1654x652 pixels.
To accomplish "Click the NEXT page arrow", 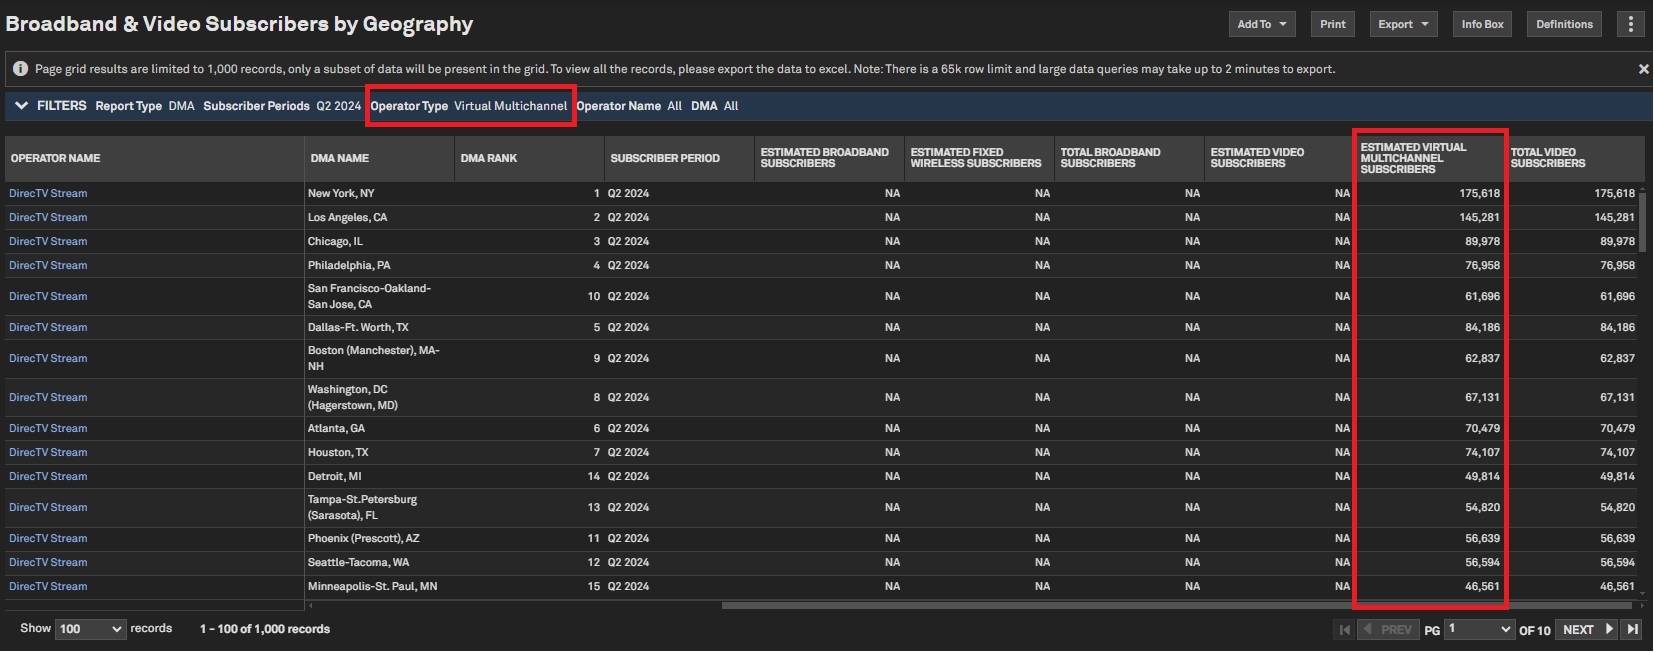I will pyautogui.click(x=1588, y=629).
